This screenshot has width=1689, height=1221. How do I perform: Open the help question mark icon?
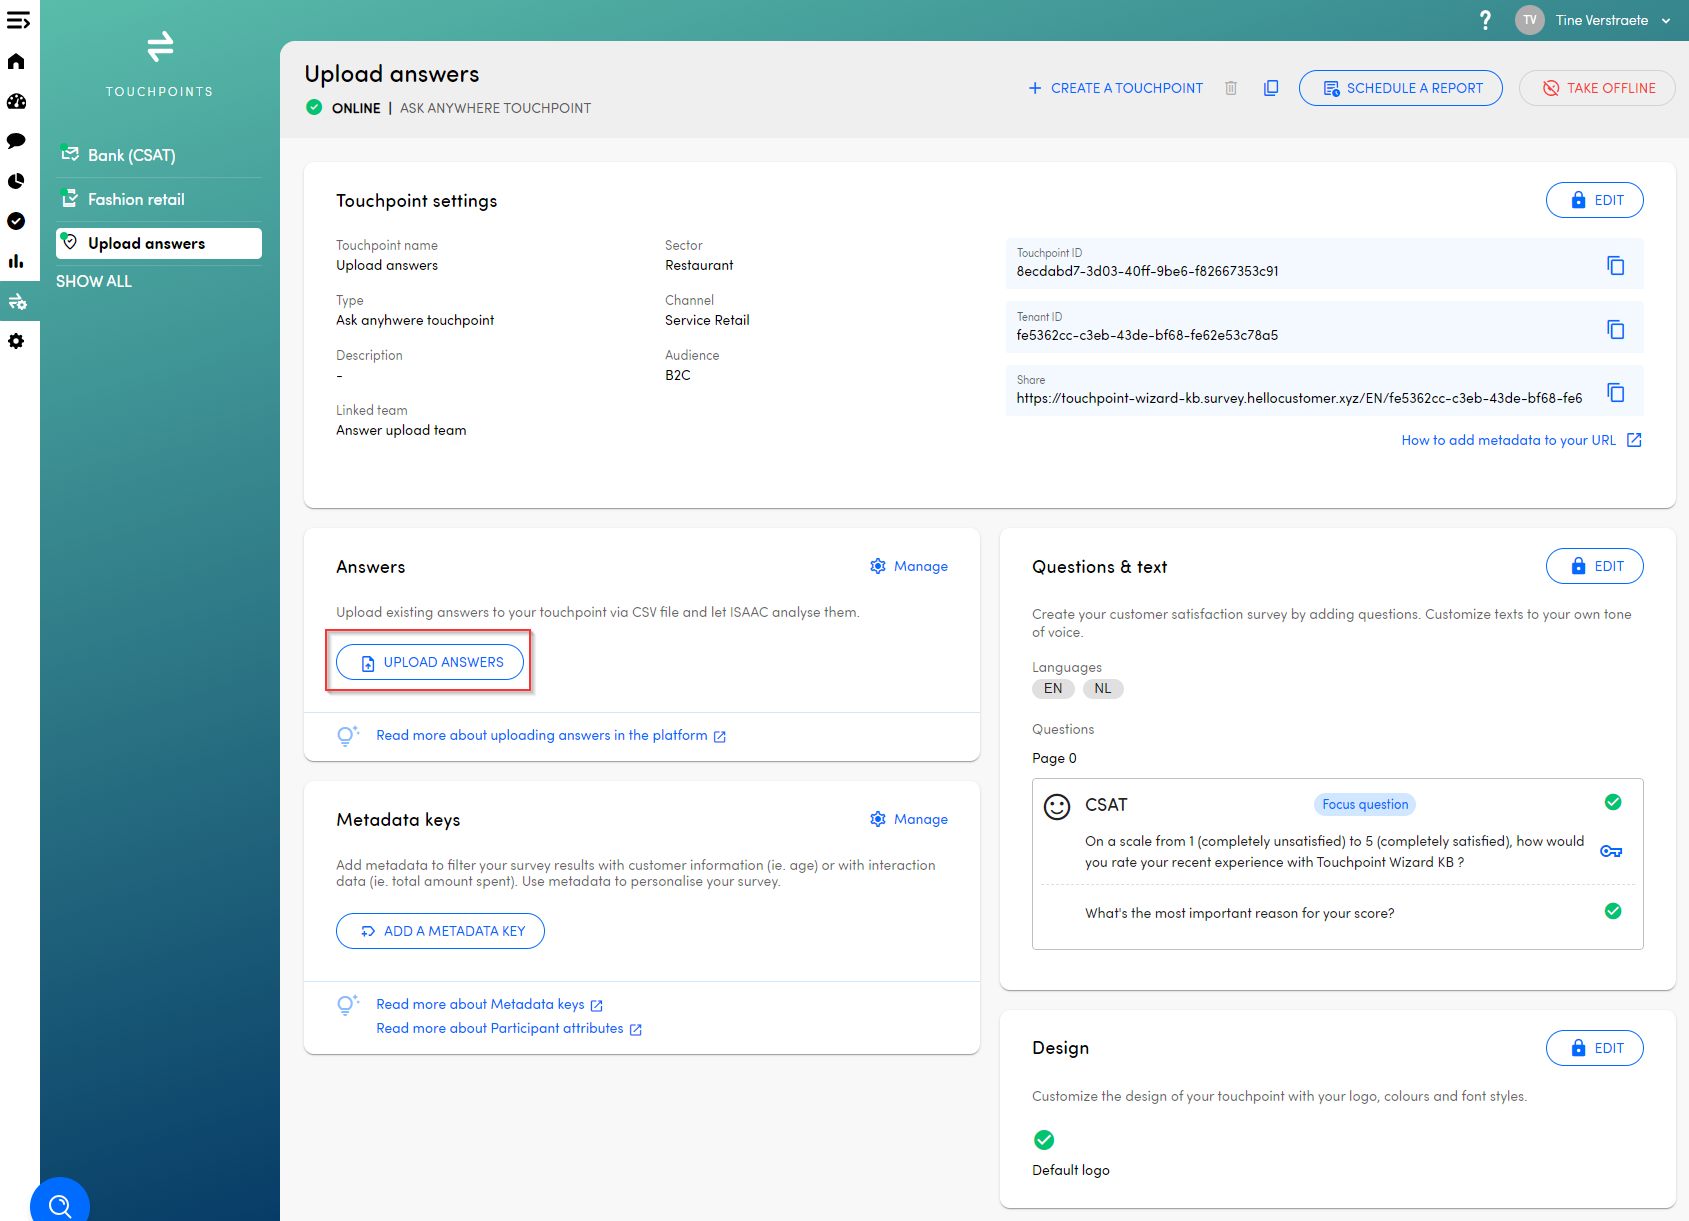click(1485, 20)
